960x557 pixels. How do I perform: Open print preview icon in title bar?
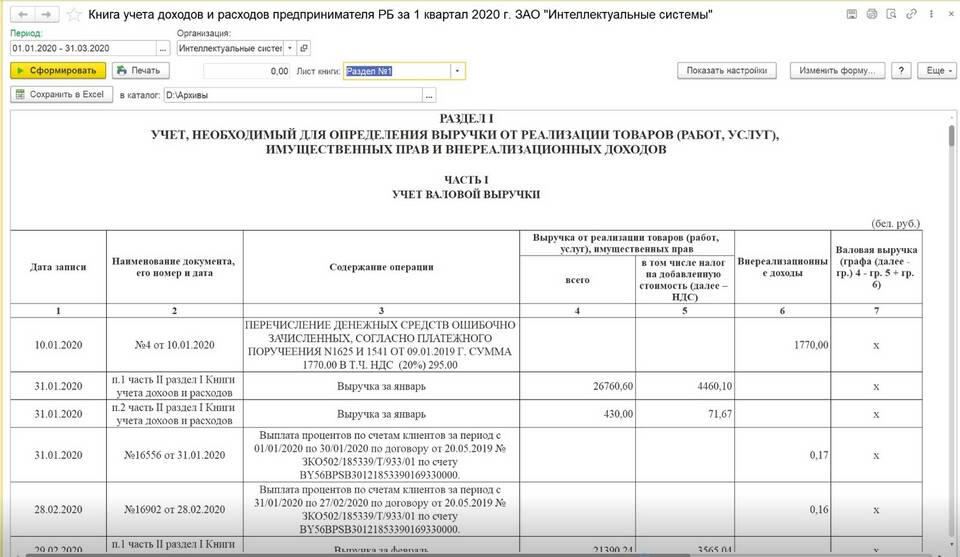890,15
